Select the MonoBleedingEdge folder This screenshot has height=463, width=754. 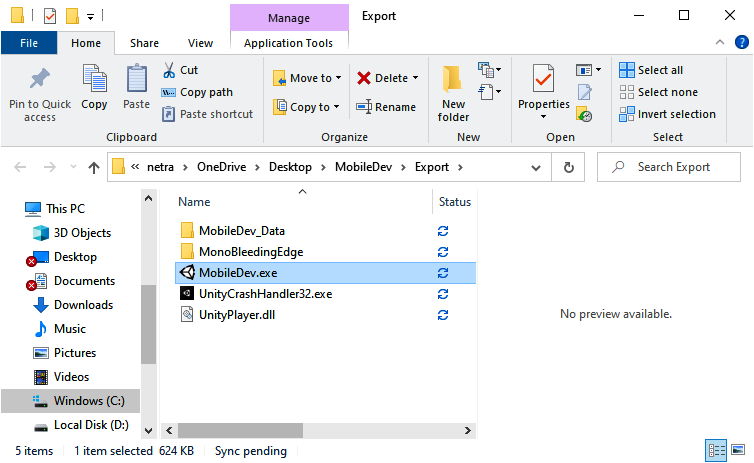pyautogui.click(x=251, y=252)
